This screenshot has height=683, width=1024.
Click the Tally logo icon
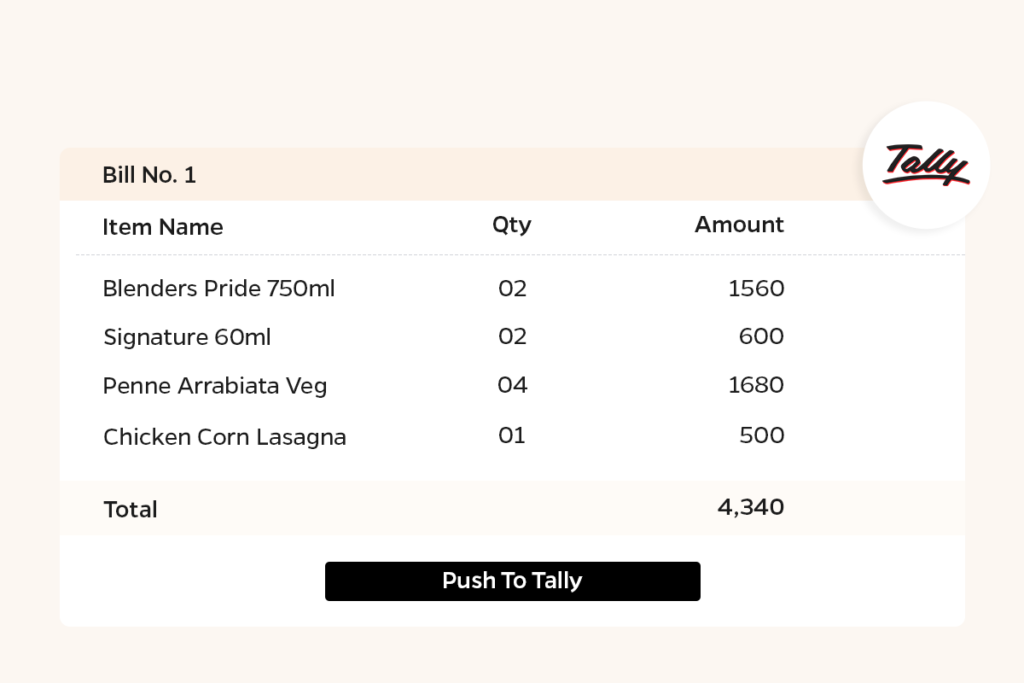[x=926, y=166]
